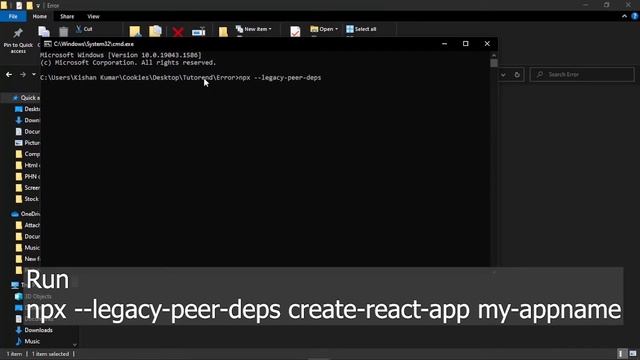Screen dimensions: 640x360
Task: Open the Stock folder in sidebar
Action: [x=28, y=199]
